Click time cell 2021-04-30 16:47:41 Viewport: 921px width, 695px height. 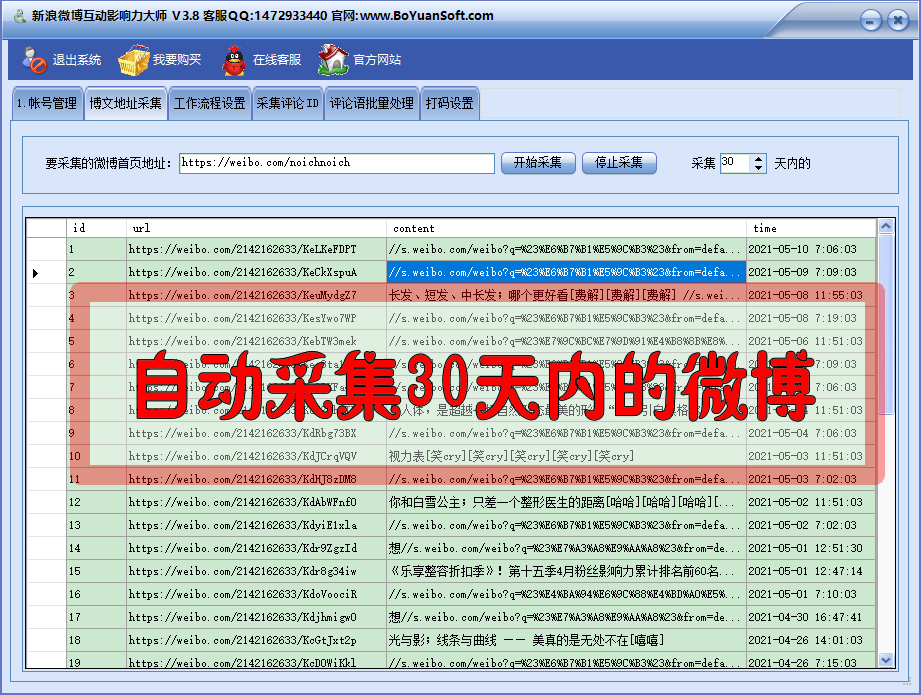click(x=811, y=617)
